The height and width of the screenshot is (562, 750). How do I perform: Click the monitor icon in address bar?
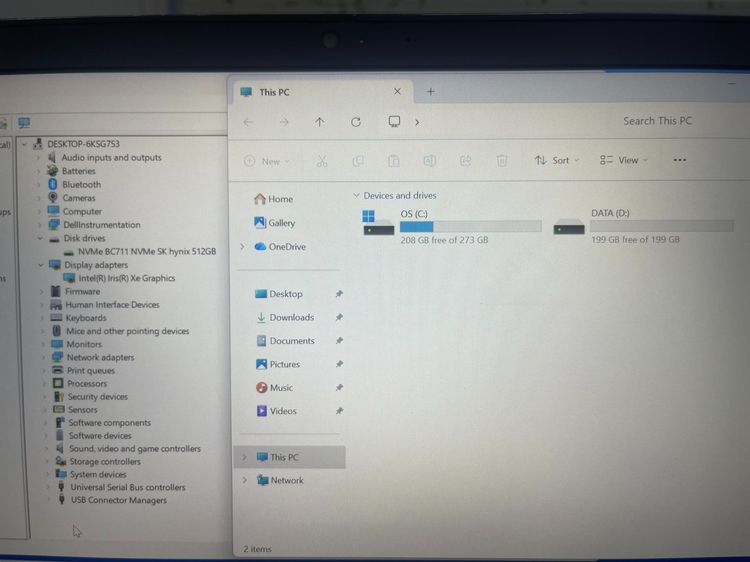click(x=394, y=121)
